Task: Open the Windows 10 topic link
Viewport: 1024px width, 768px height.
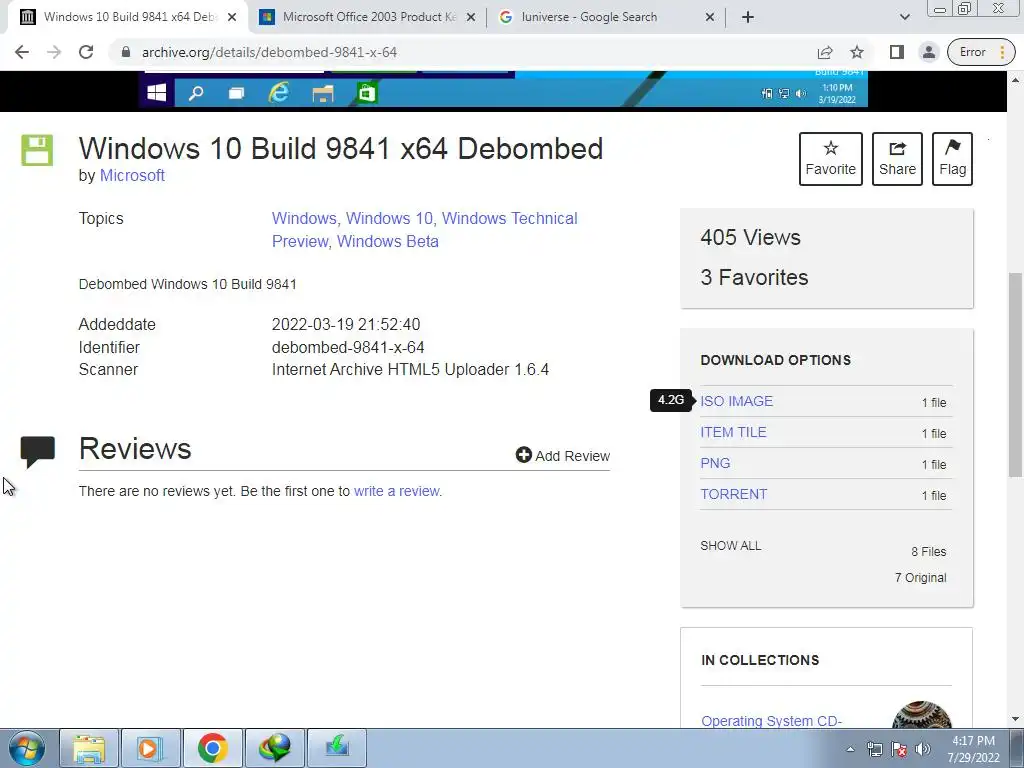Action: pos(389,218)
